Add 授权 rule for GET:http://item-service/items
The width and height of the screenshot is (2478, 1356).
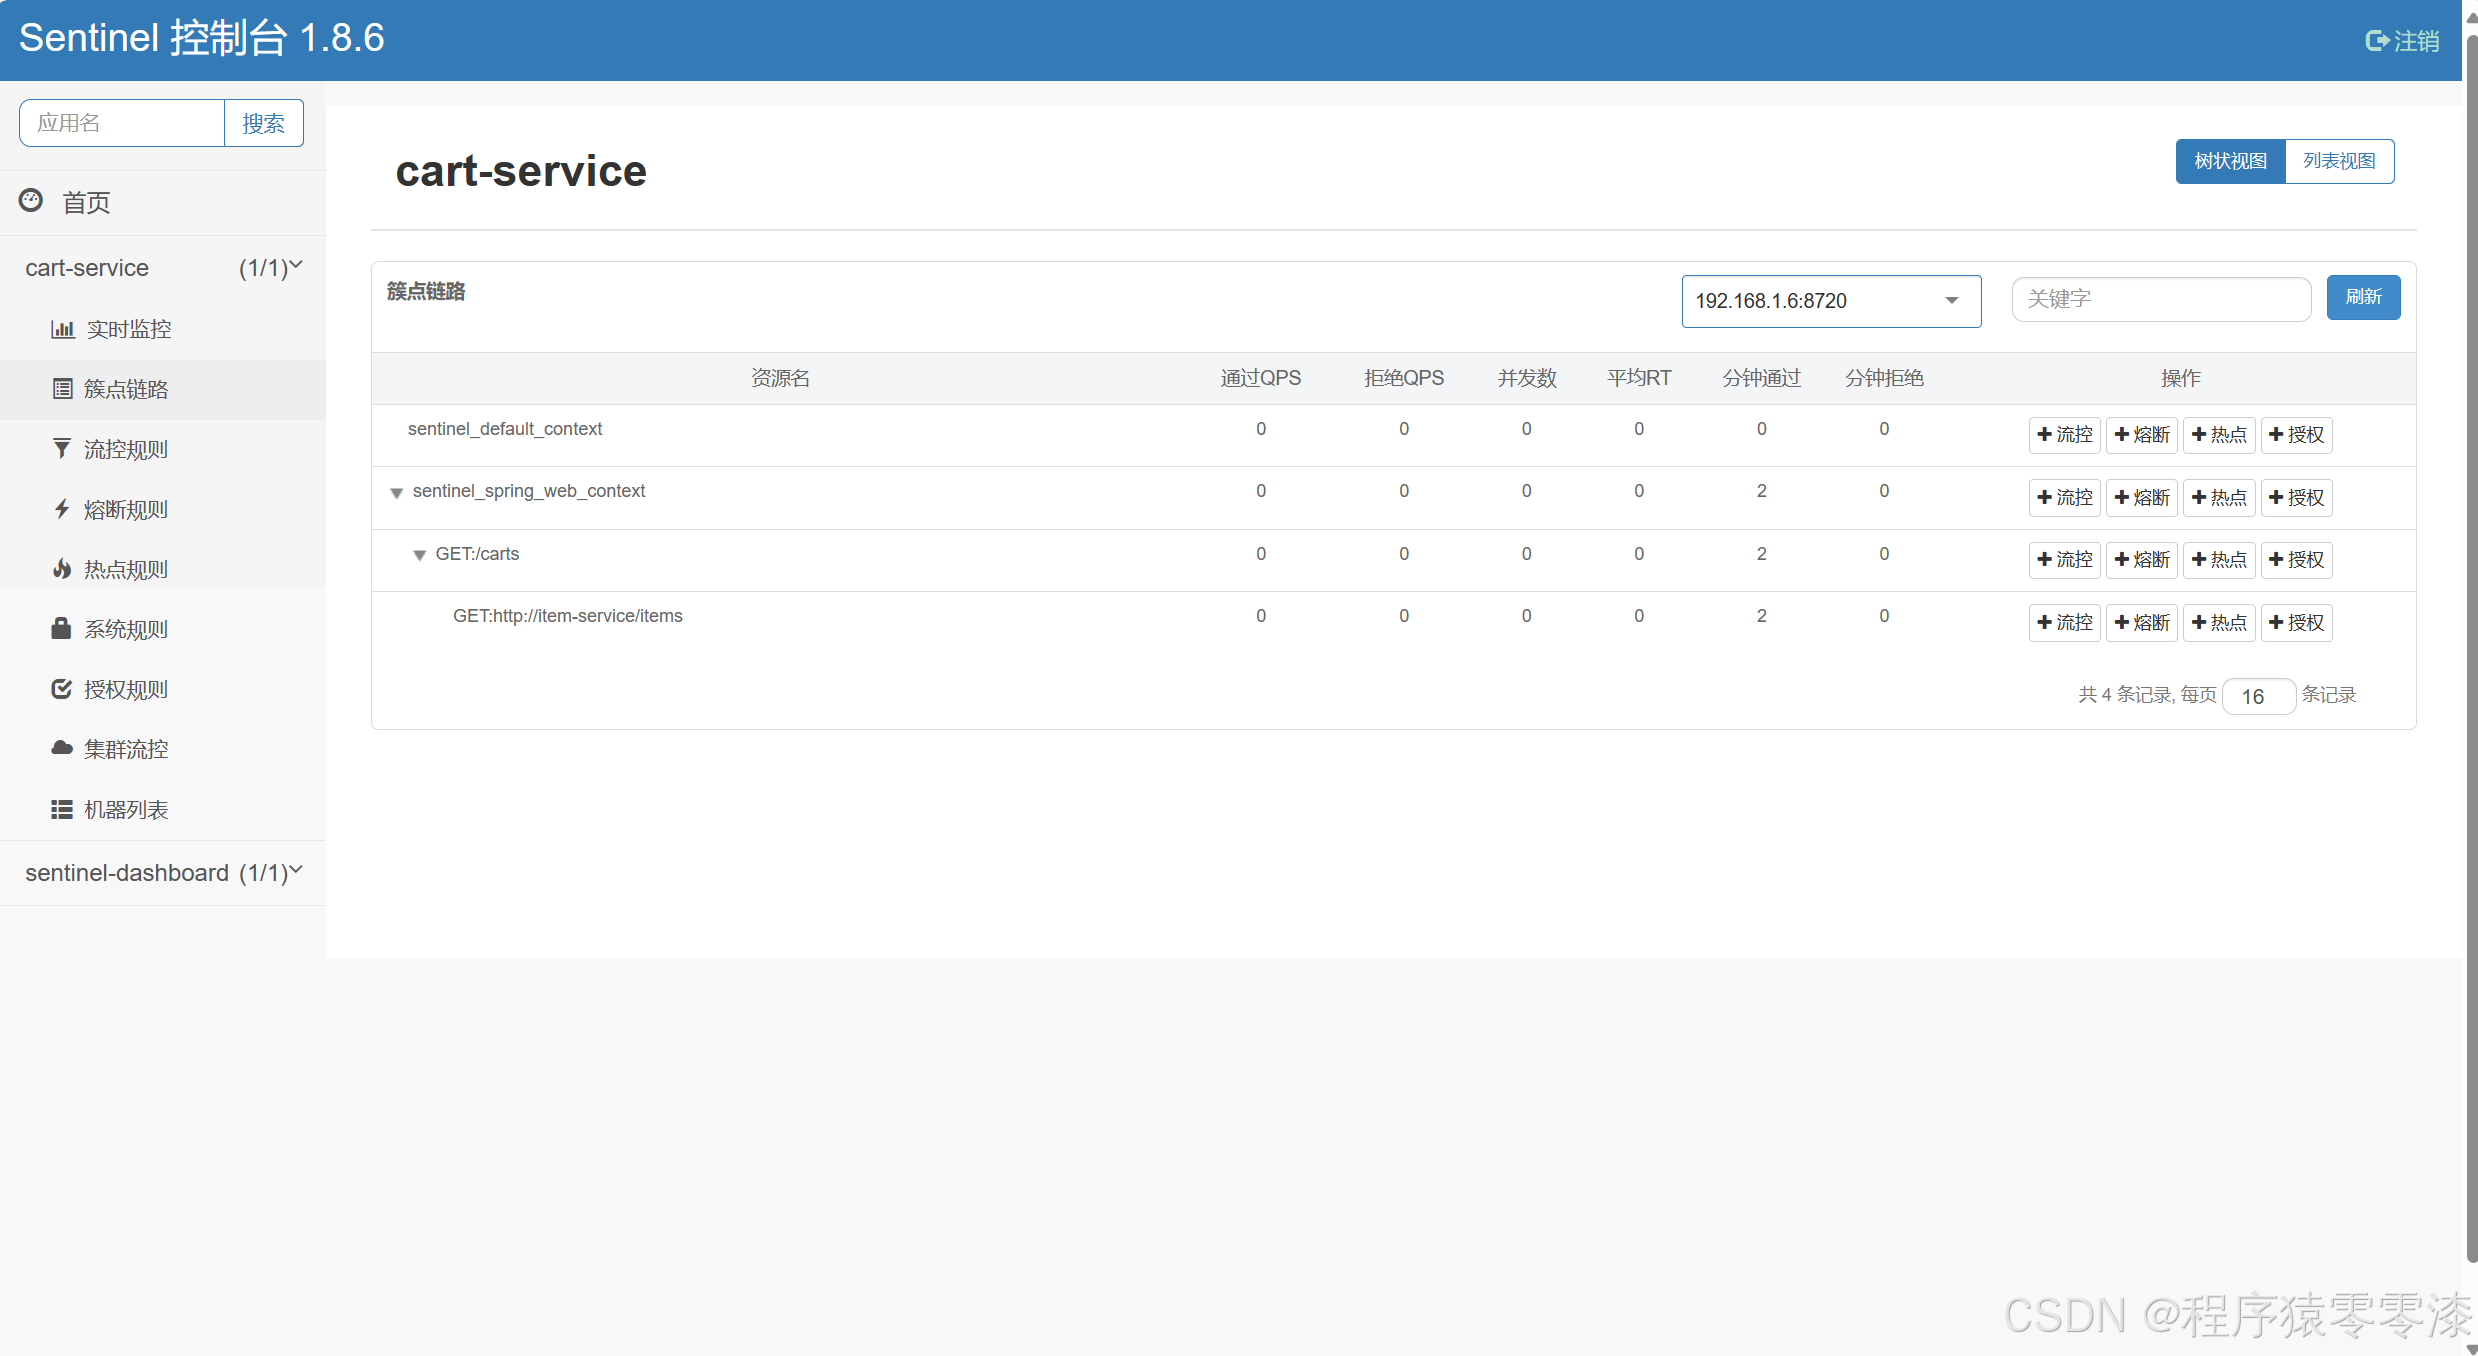(x=2296, y=623)
